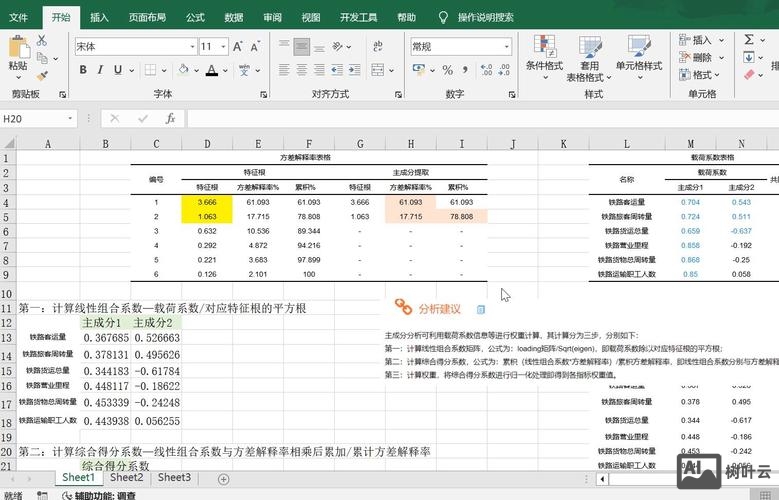Screen dimensions: 779x500
Task: Click the horizontal scrollbar left arrow
Action: click(x=603, y=479)
